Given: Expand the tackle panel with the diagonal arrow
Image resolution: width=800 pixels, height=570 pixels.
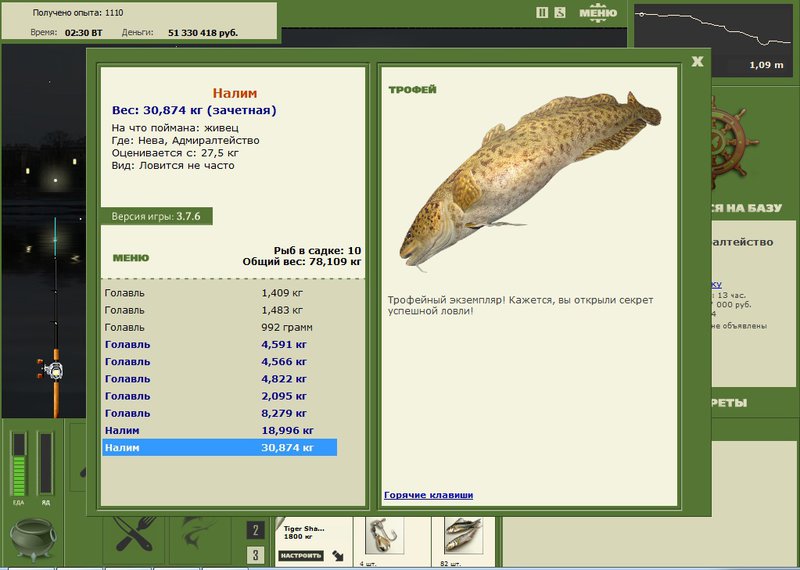Looking at the screenshot, I should pos(338,556).
